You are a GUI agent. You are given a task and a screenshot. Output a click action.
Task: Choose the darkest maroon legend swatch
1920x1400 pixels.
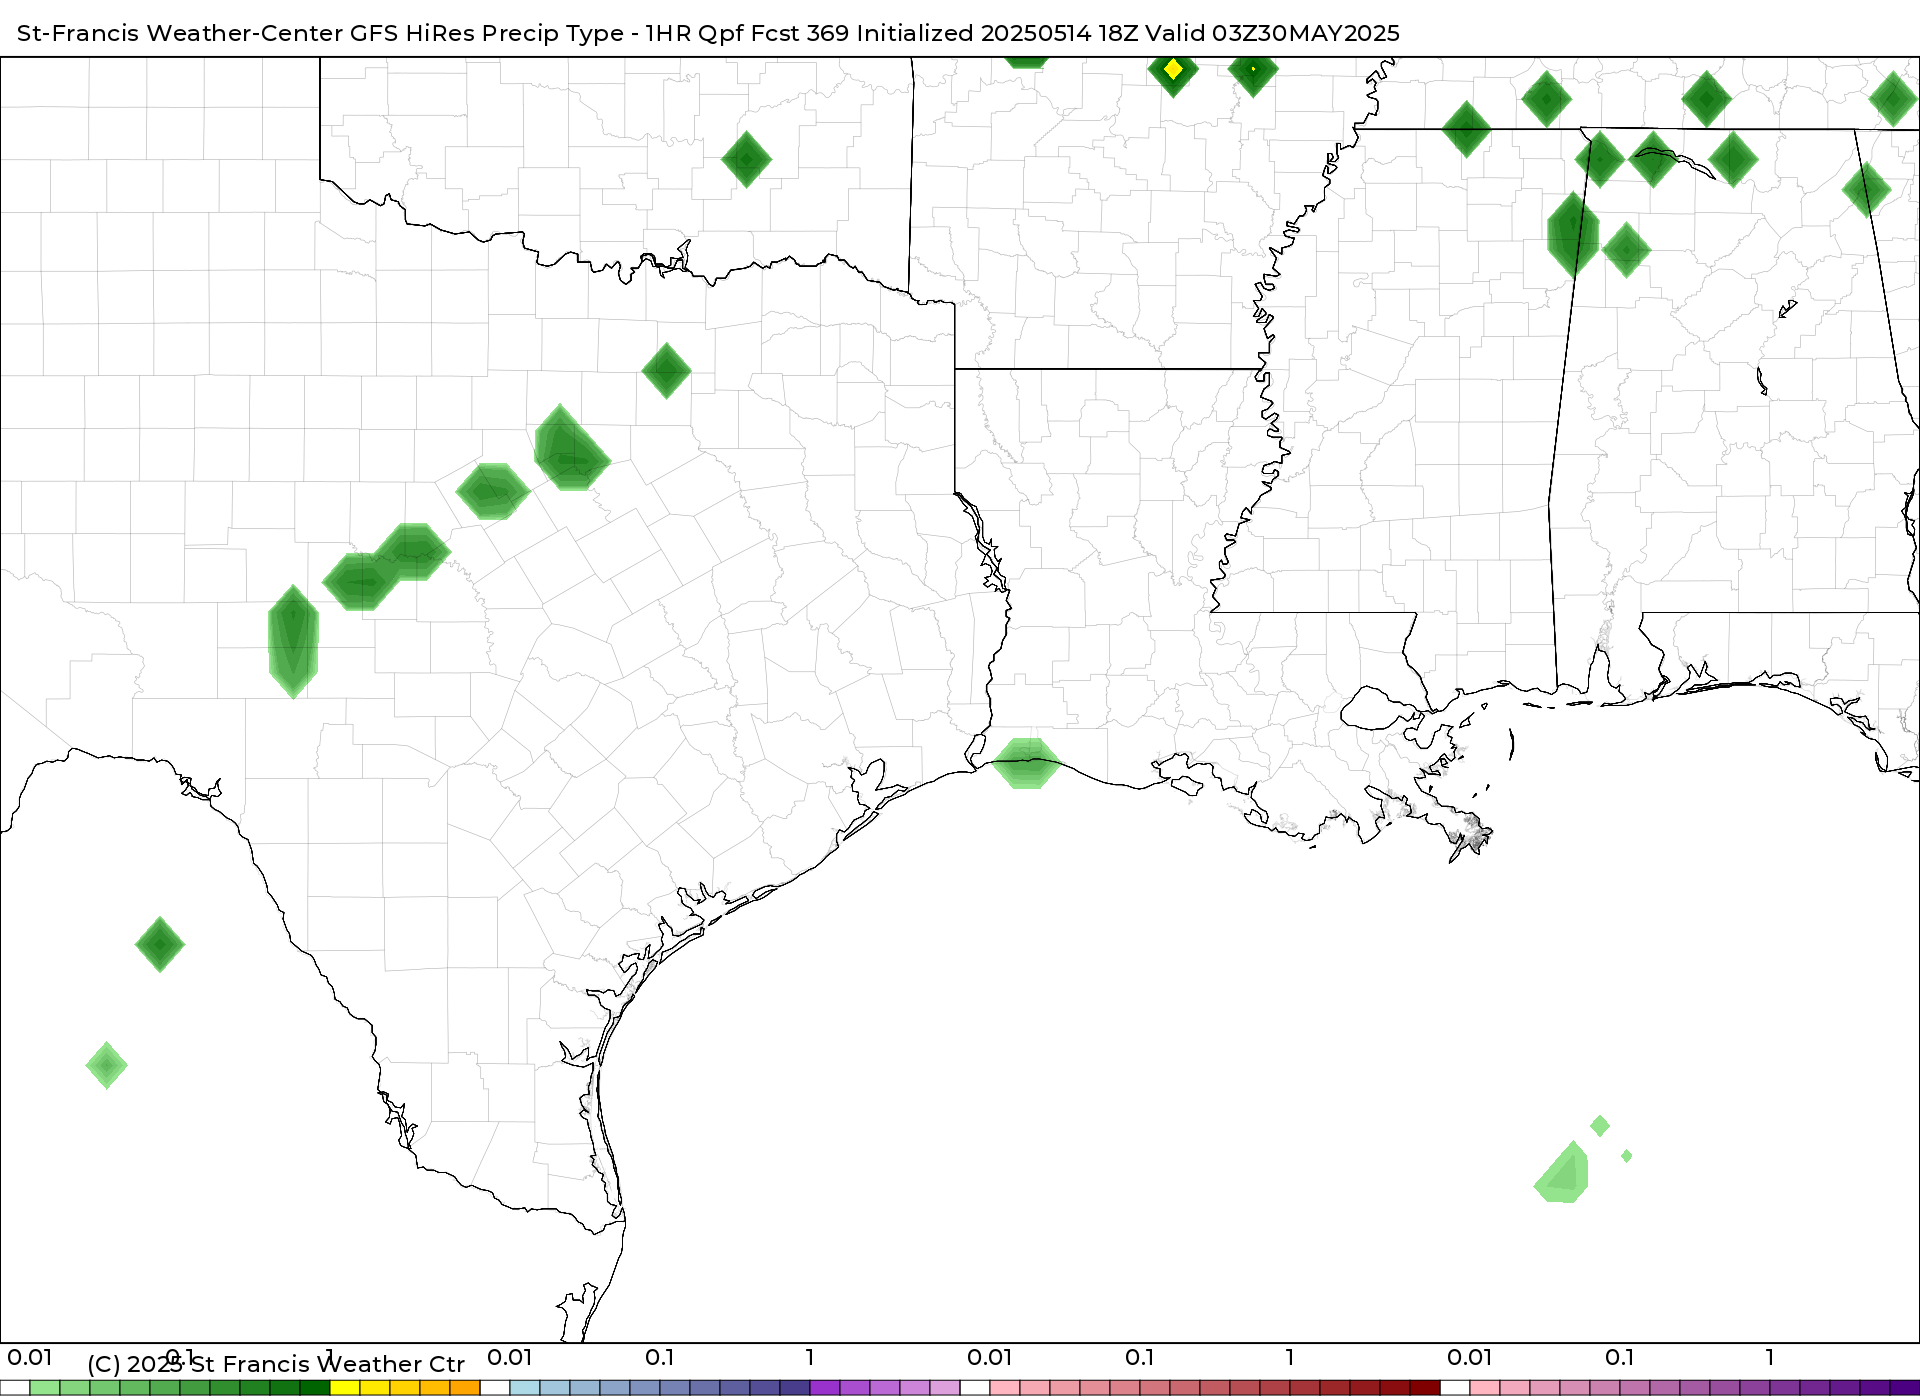pyautogui.click(x=1425, y=1388)
